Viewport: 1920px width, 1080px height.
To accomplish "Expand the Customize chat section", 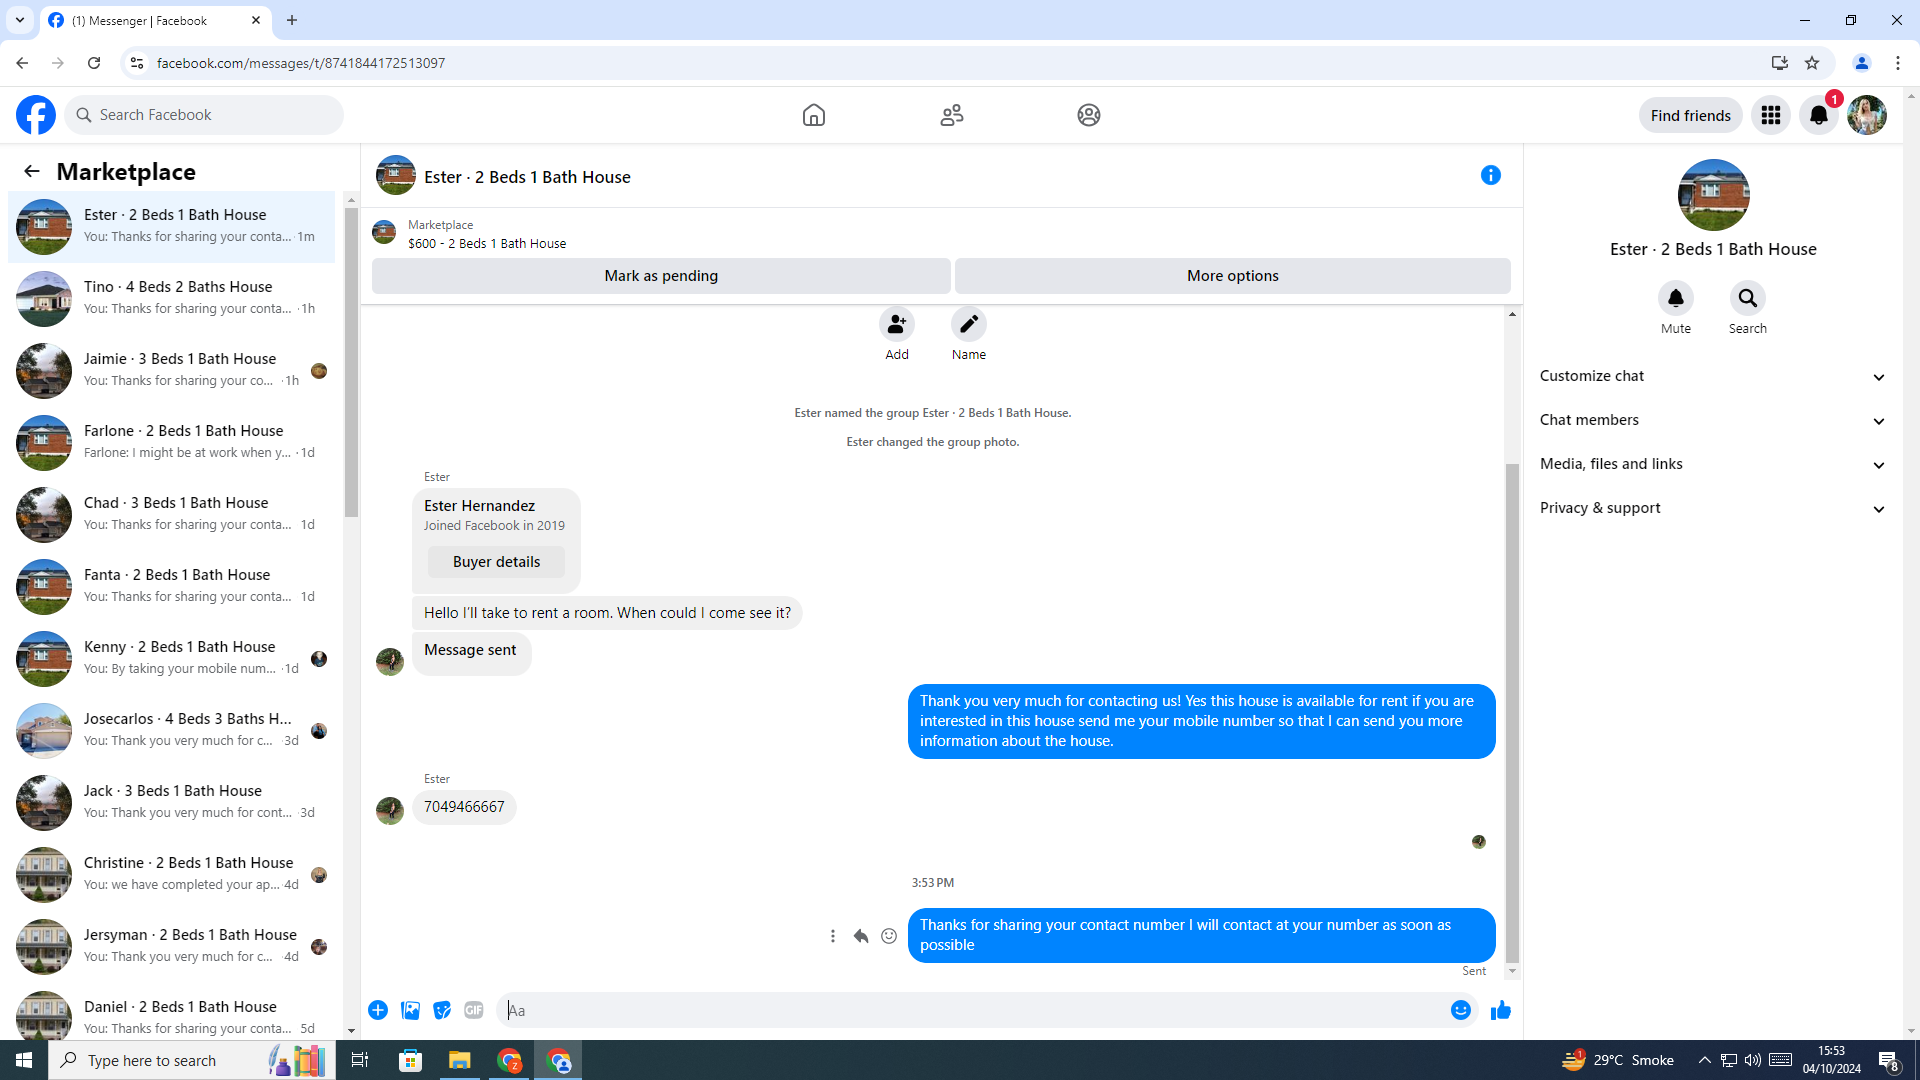I will pyautogui.click(x=1713, y=376).
